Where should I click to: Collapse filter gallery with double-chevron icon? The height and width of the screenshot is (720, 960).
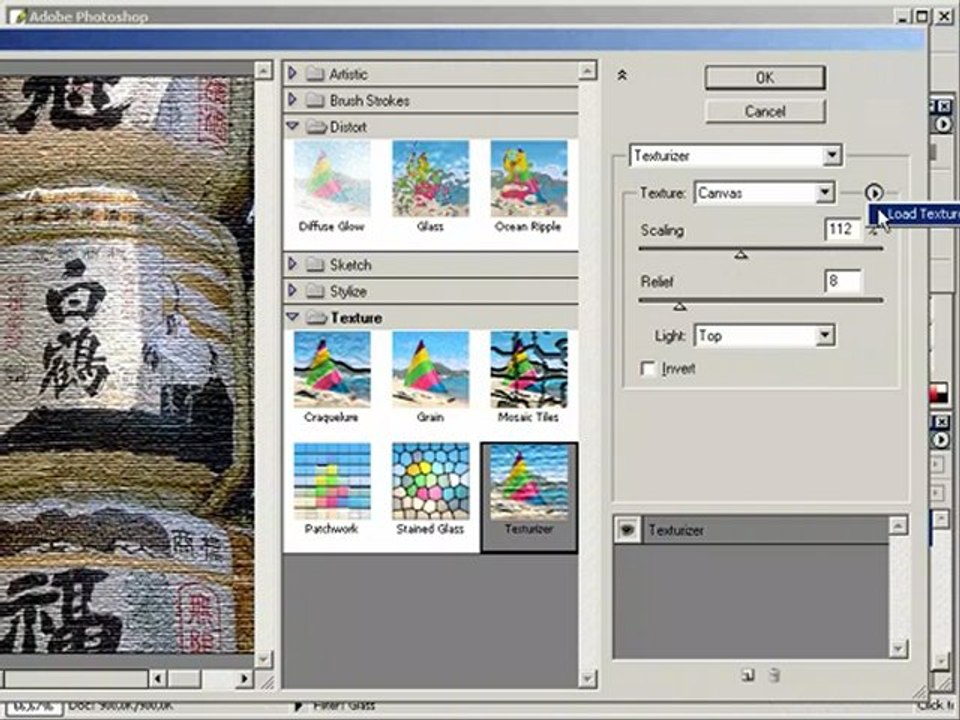622,75
